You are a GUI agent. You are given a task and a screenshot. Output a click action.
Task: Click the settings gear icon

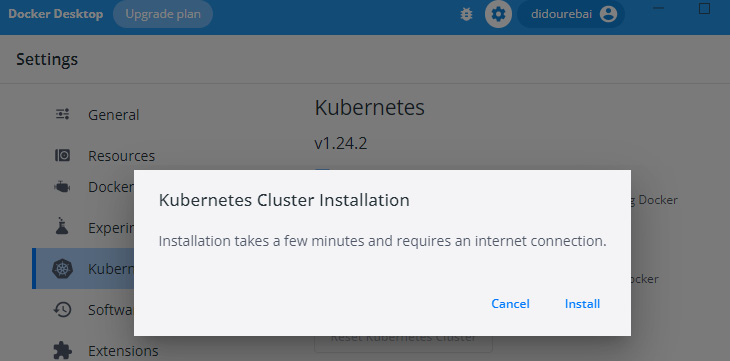pyautogui.click(x=498, y=14)
